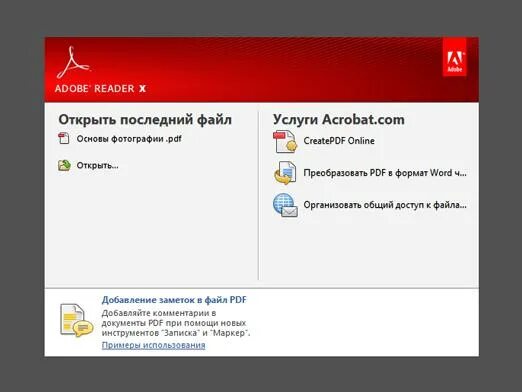Click the Добавление заметок в файл PDF heading
The width and height of the screenshot is (522, 392).
click(174, 300)
